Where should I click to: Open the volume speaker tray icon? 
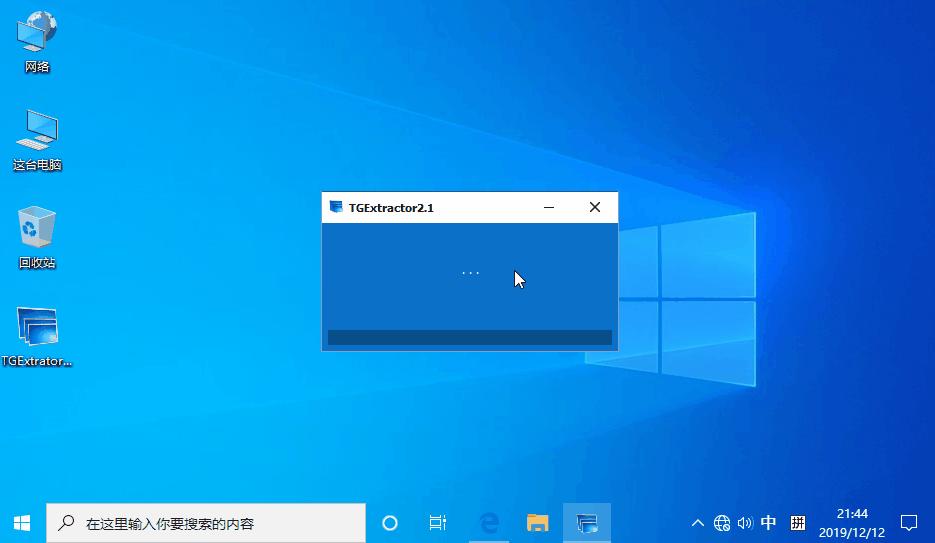tap(745, 523)
